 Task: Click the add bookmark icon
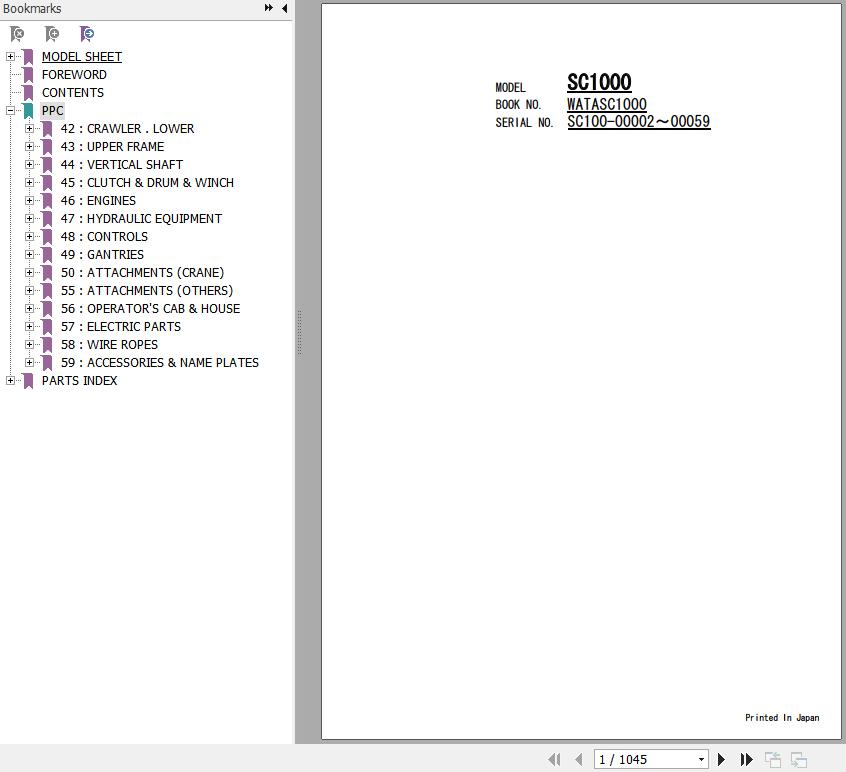tap(52, 34)
